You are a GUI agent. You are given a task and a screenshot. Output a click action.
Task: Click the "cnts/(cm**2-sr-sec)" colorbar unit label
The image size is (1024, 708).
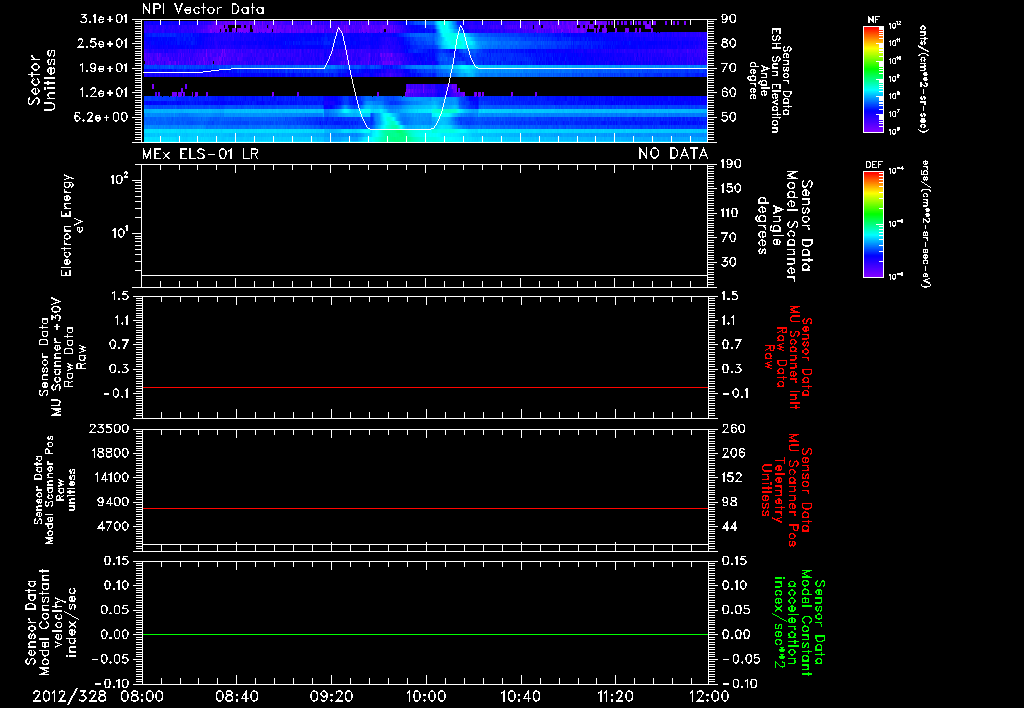[923, 79]
